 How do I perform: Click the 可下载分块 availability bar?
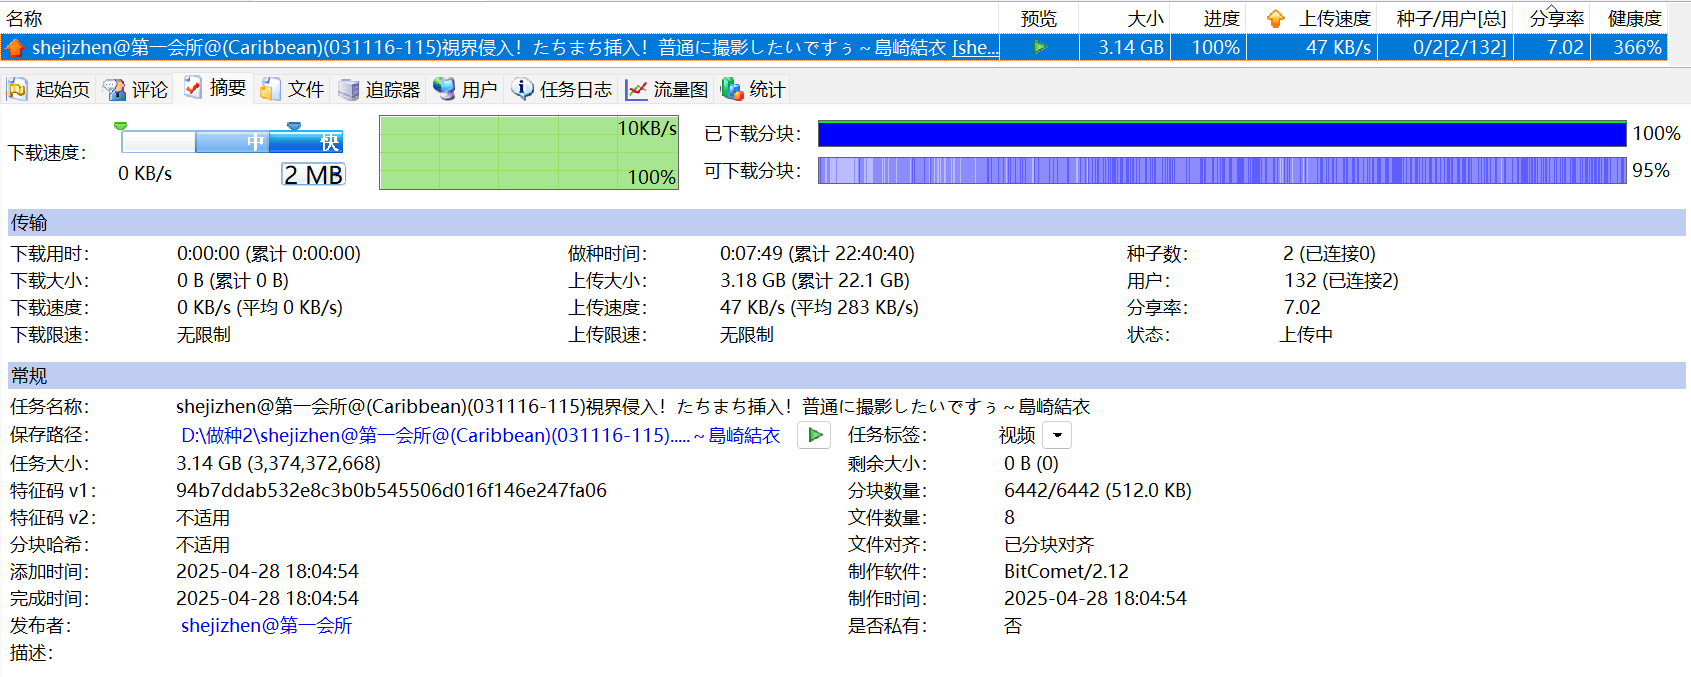coord(1222,171)
